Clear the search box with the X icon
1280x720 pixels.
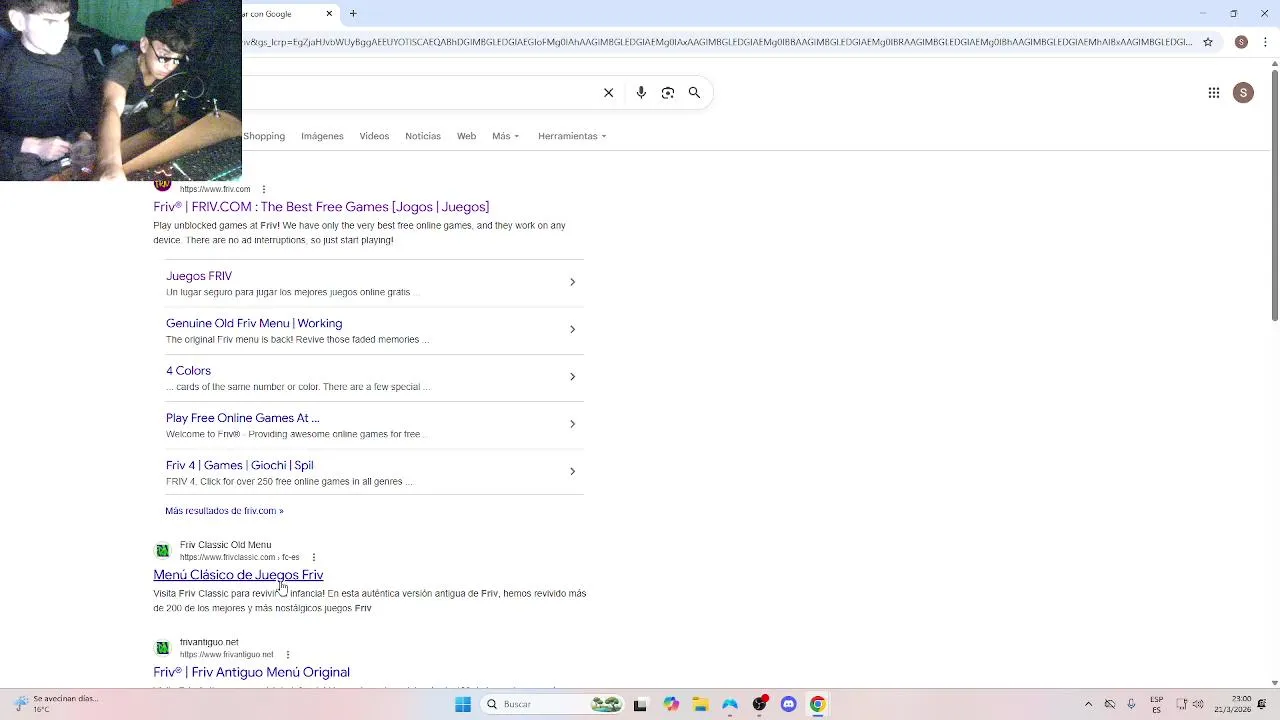[x=608, y=93]
